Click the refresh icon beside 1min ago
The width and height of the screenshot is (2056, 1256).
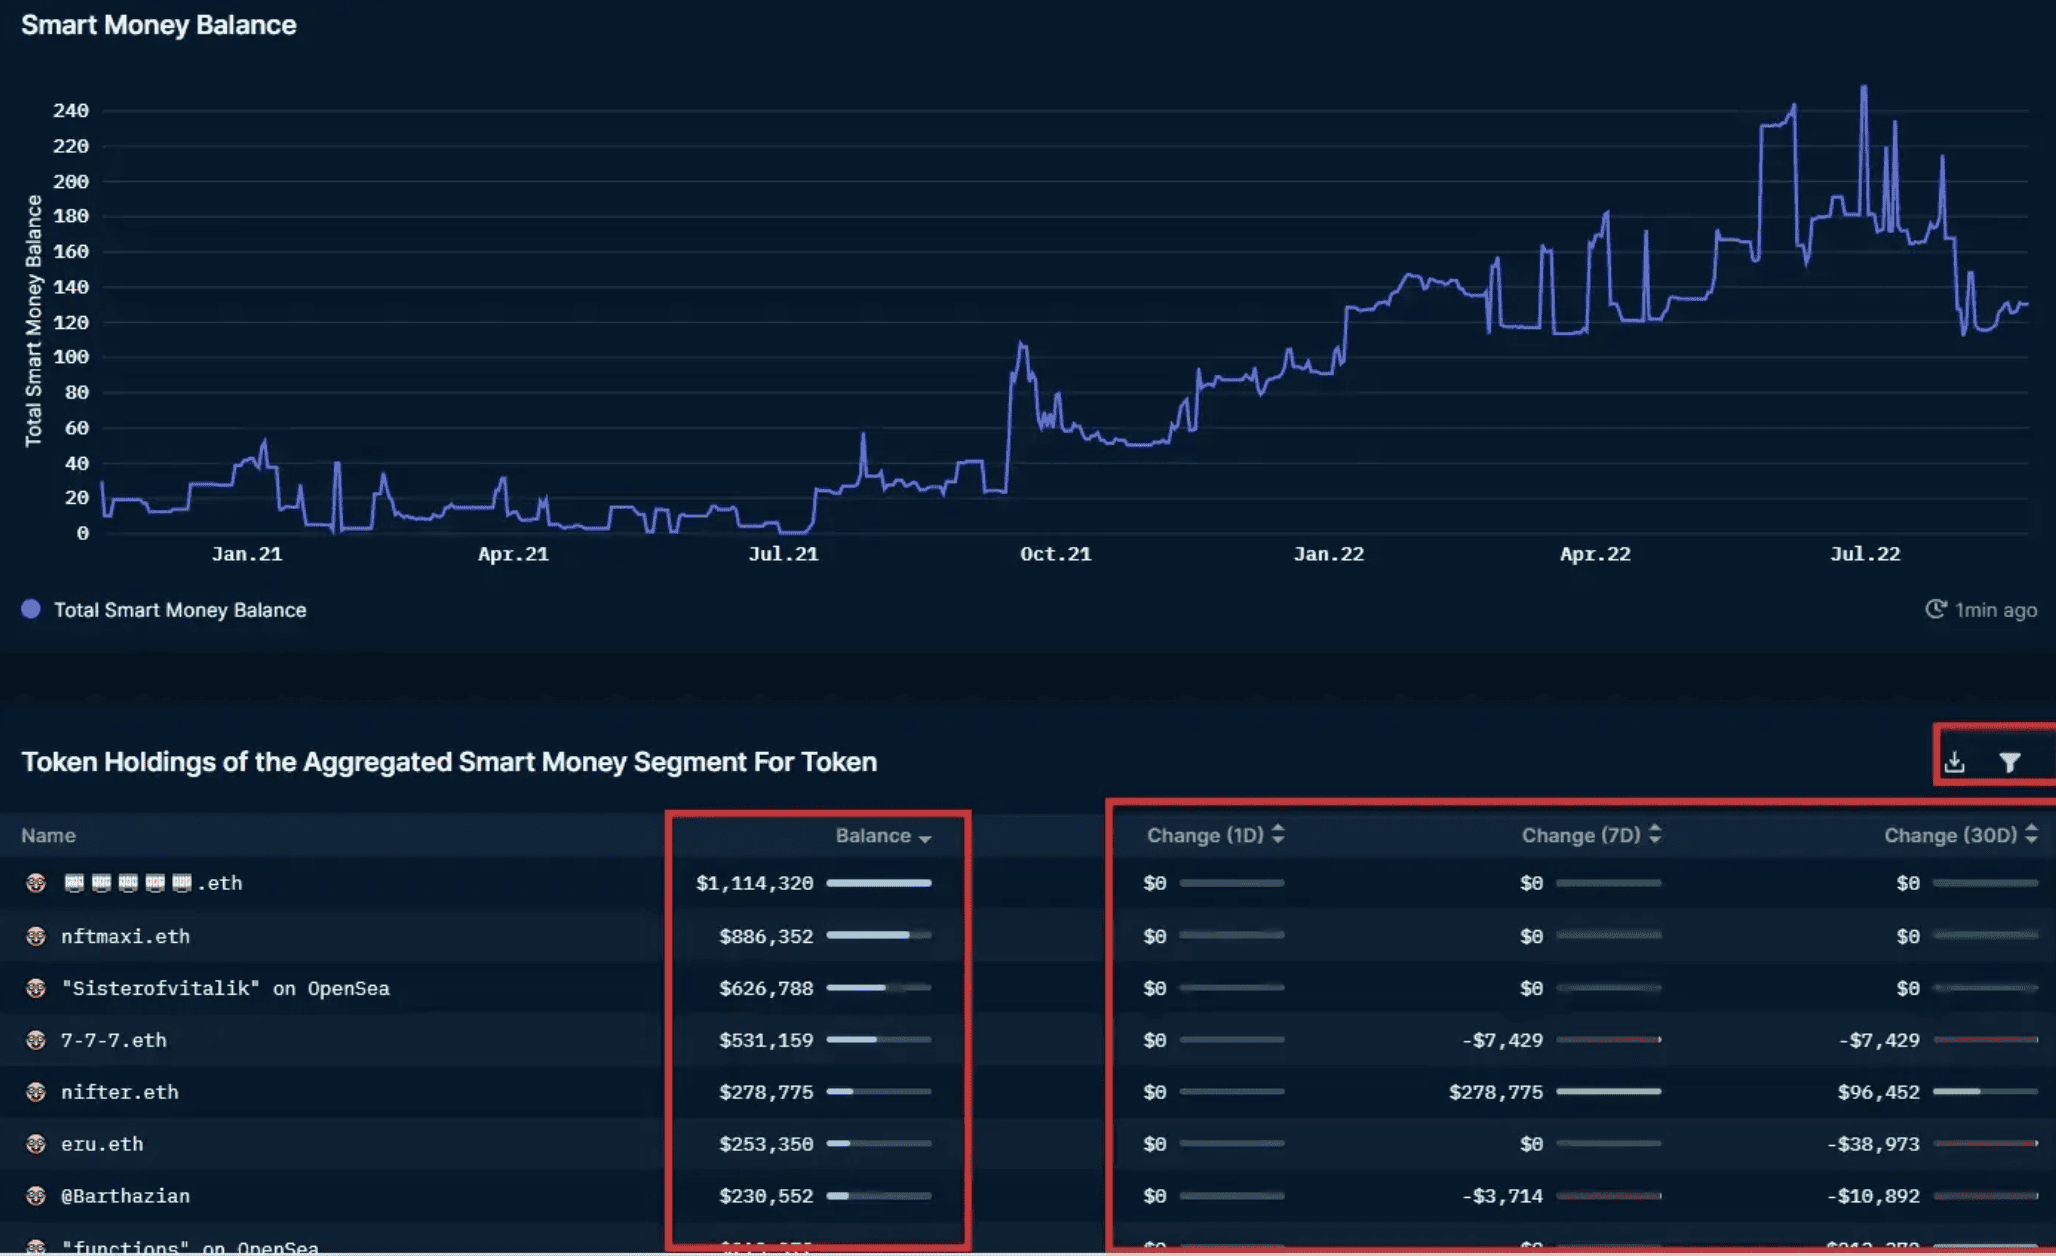point(1935,609)
